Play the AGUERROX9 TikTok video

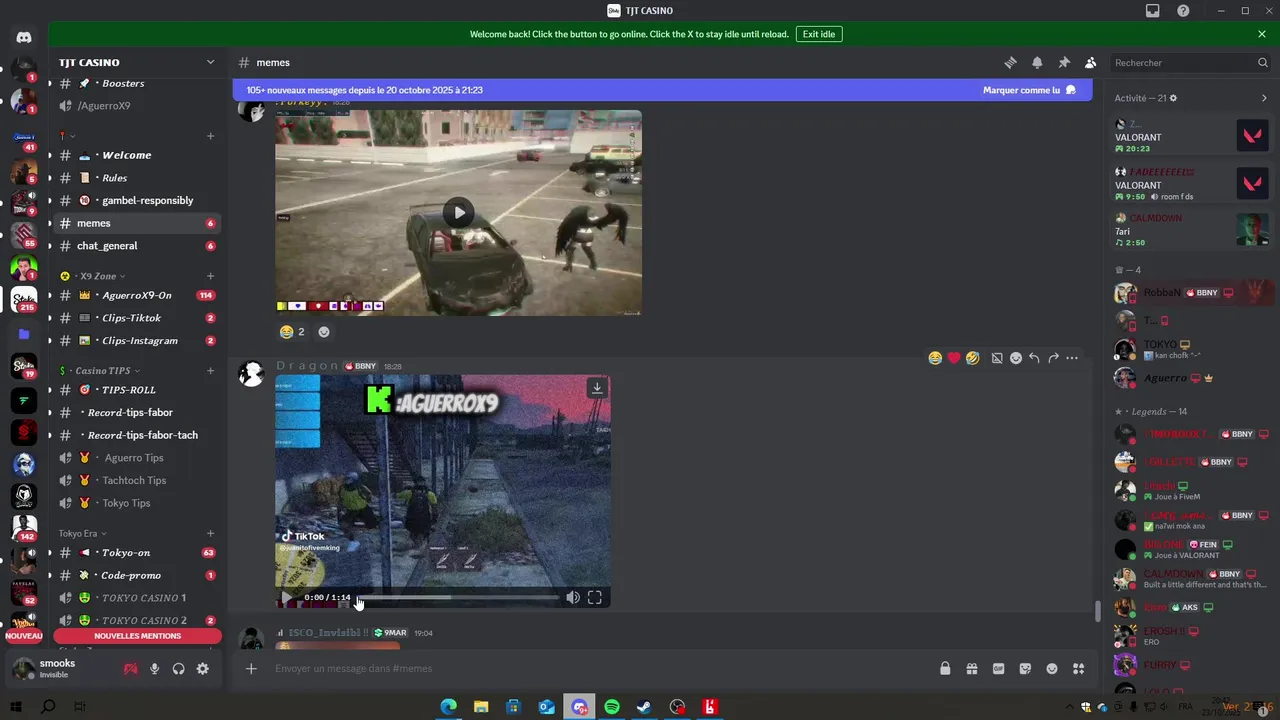[286, 598]
